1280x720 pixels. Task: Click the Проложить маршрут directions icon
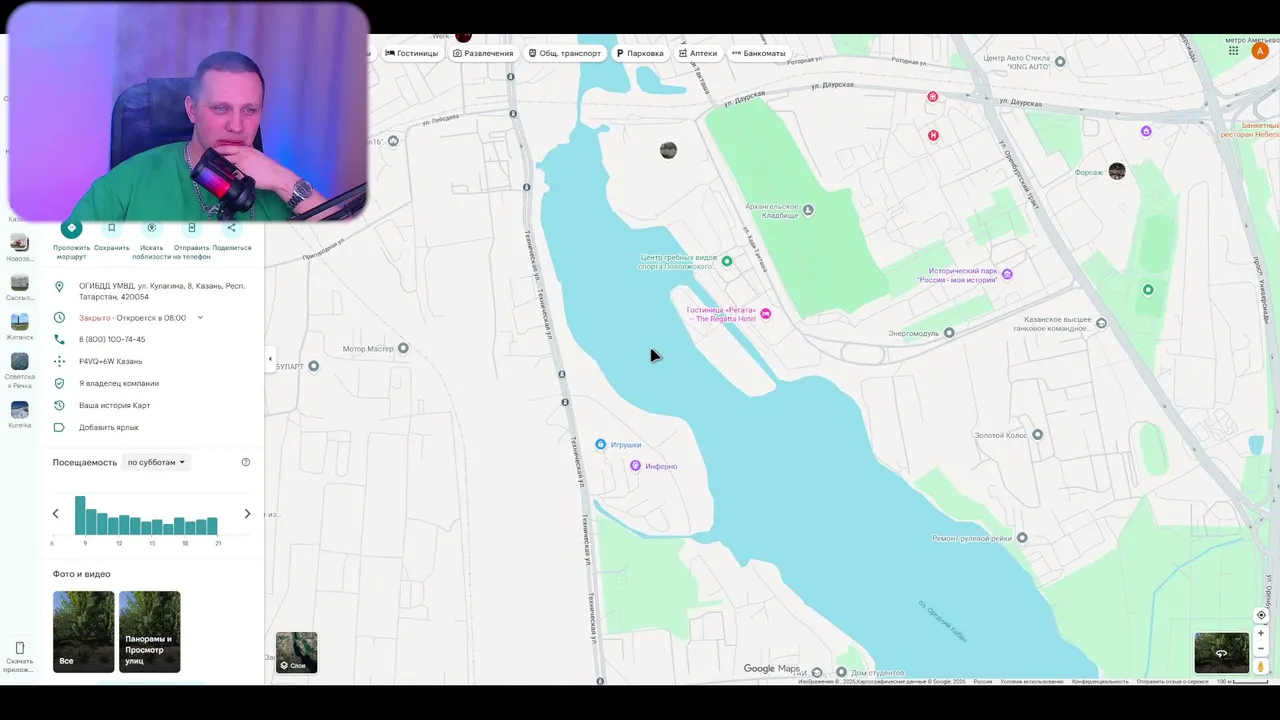(x=71, y=228)
